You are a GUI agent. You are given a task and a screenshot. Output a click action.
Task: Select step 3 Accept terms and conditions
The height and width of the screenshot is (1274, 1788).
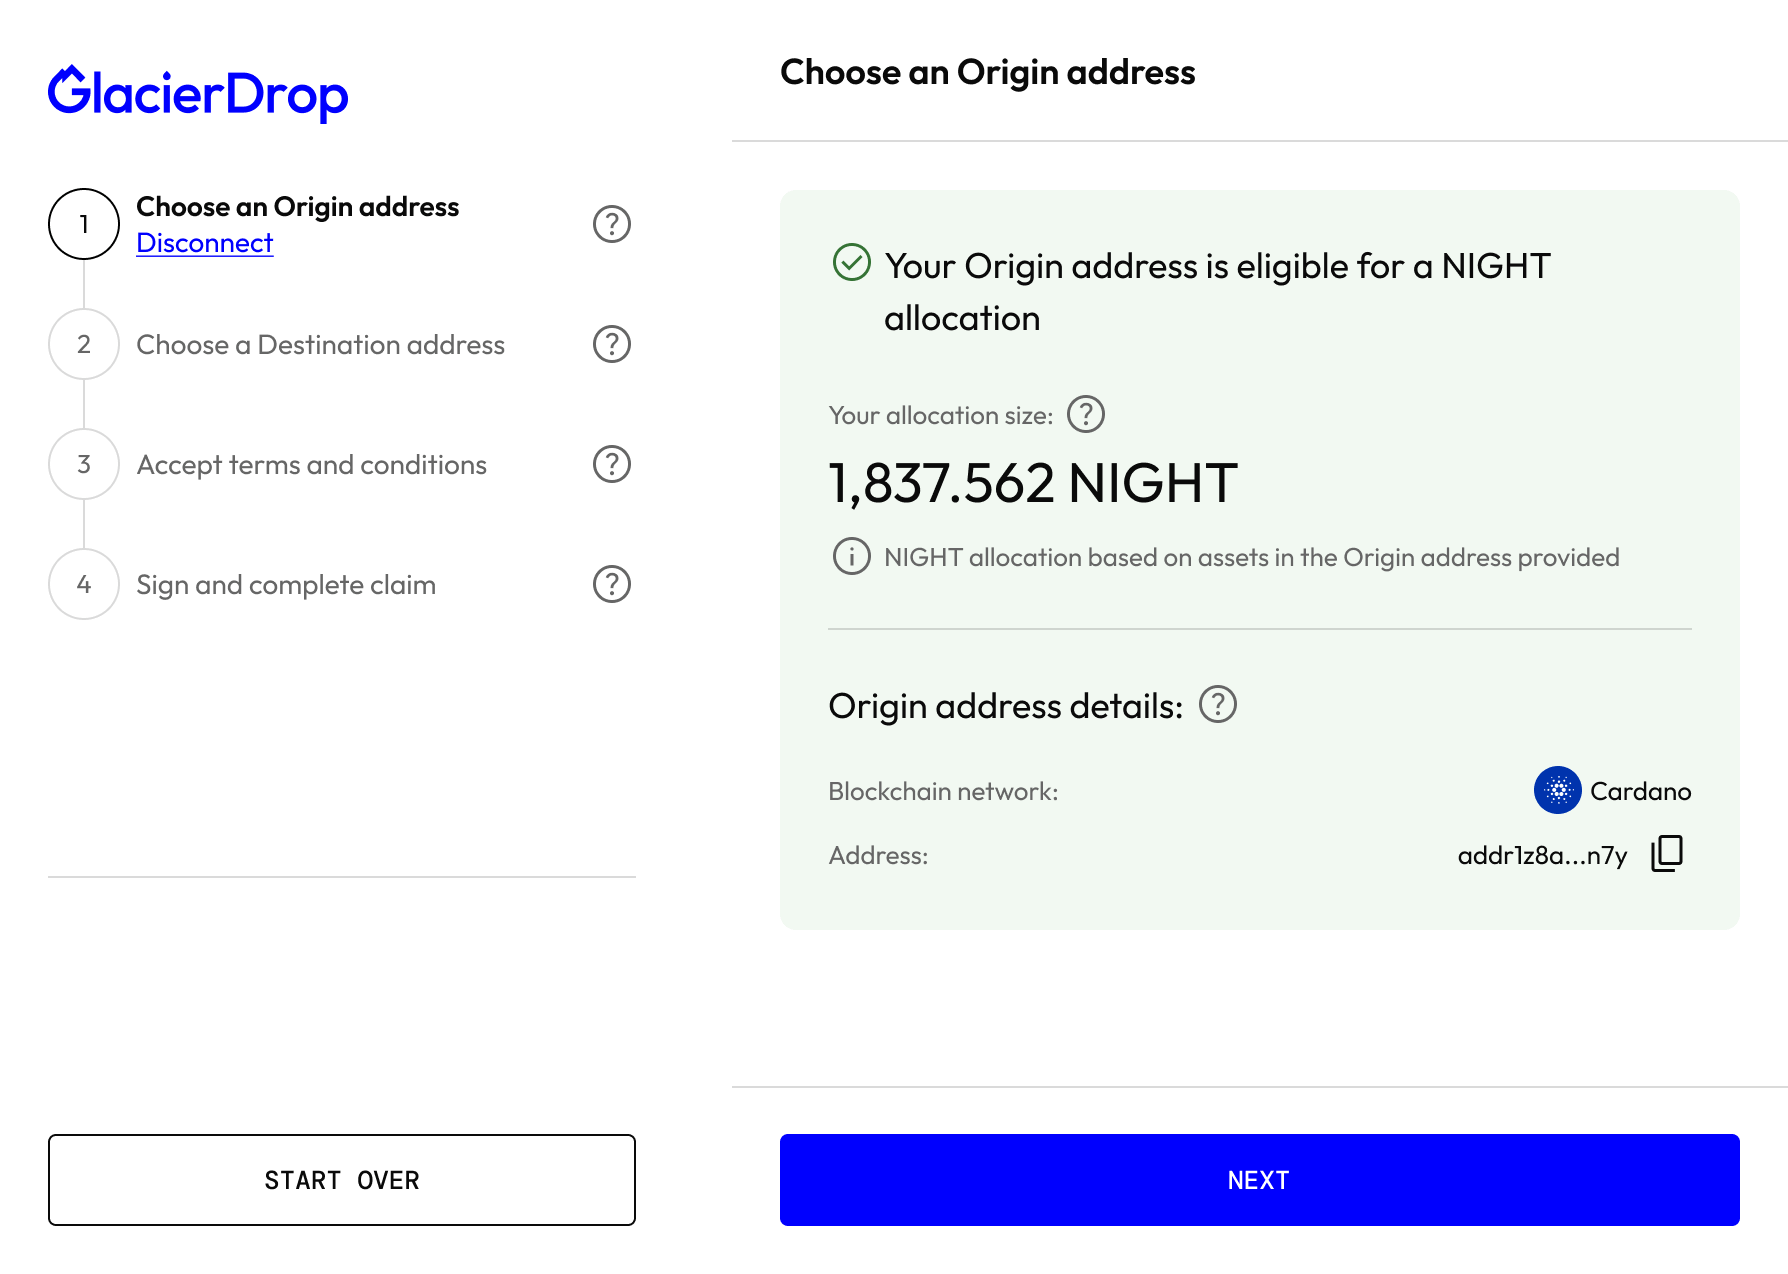[84, 464]
